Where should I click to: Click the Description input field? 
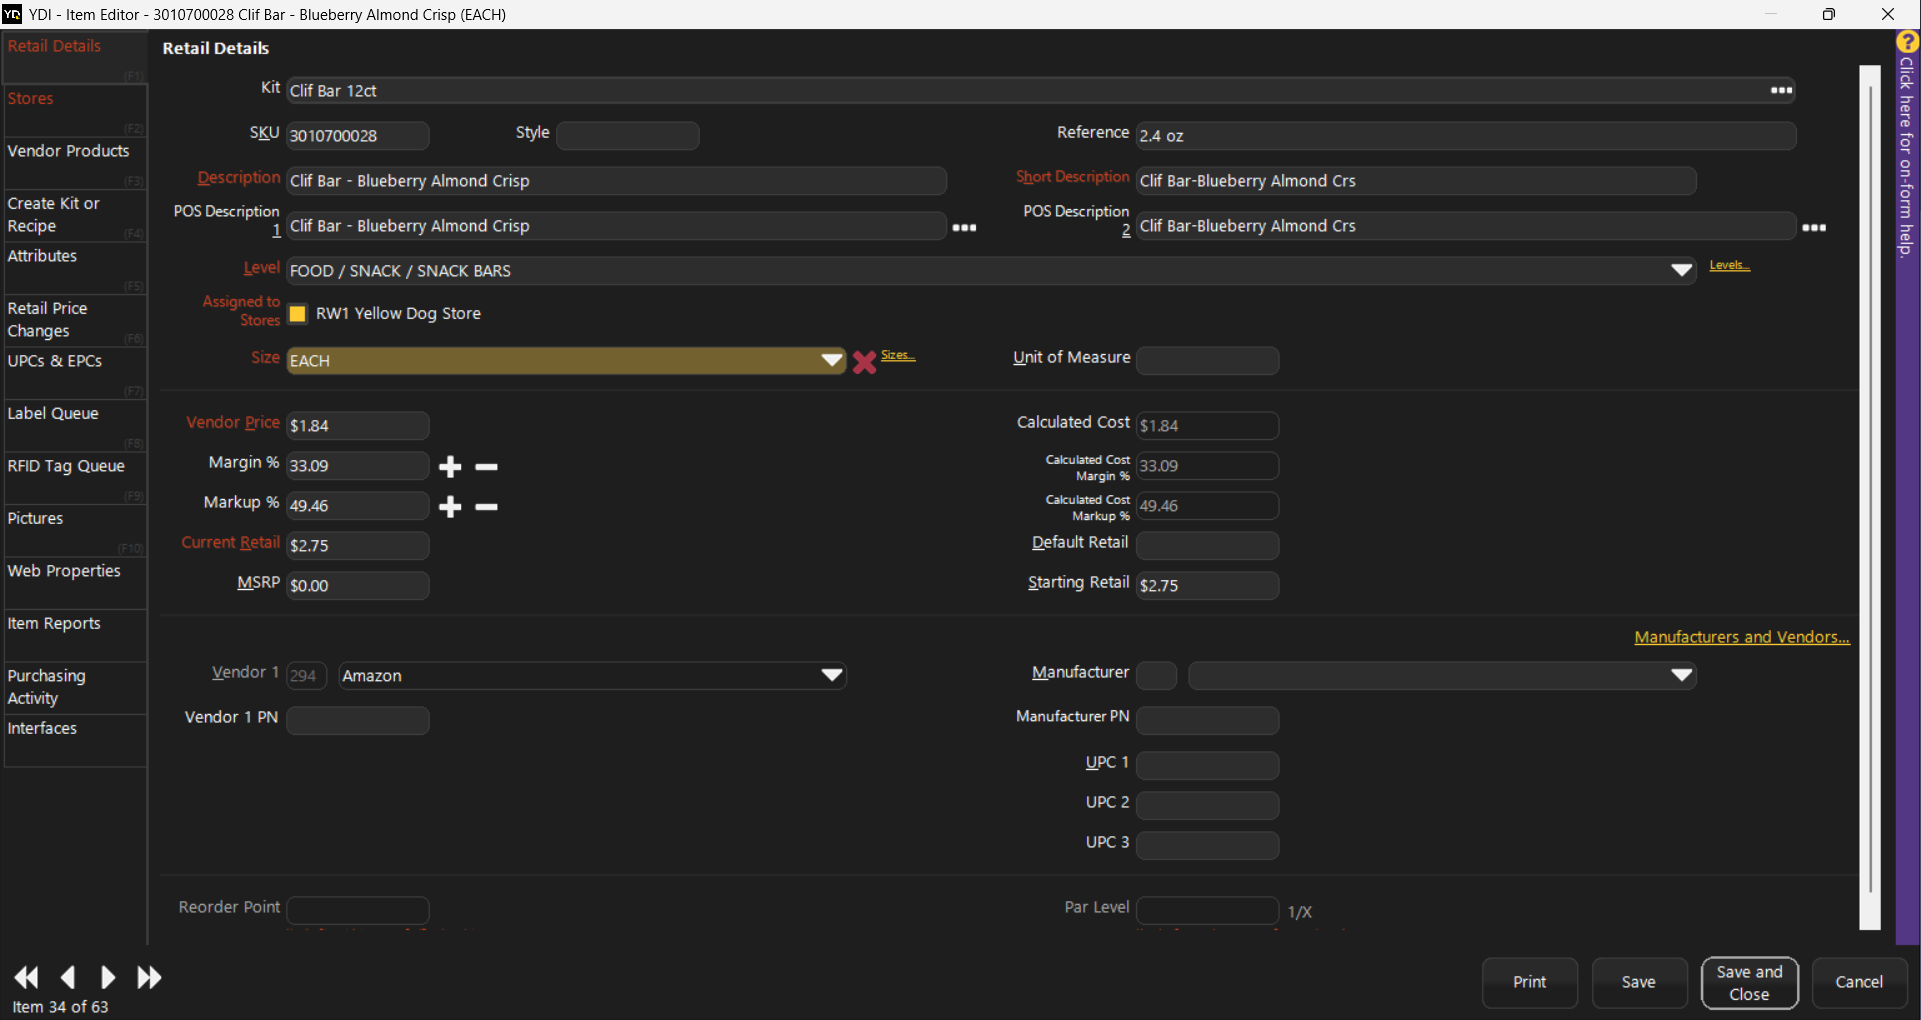616,181
